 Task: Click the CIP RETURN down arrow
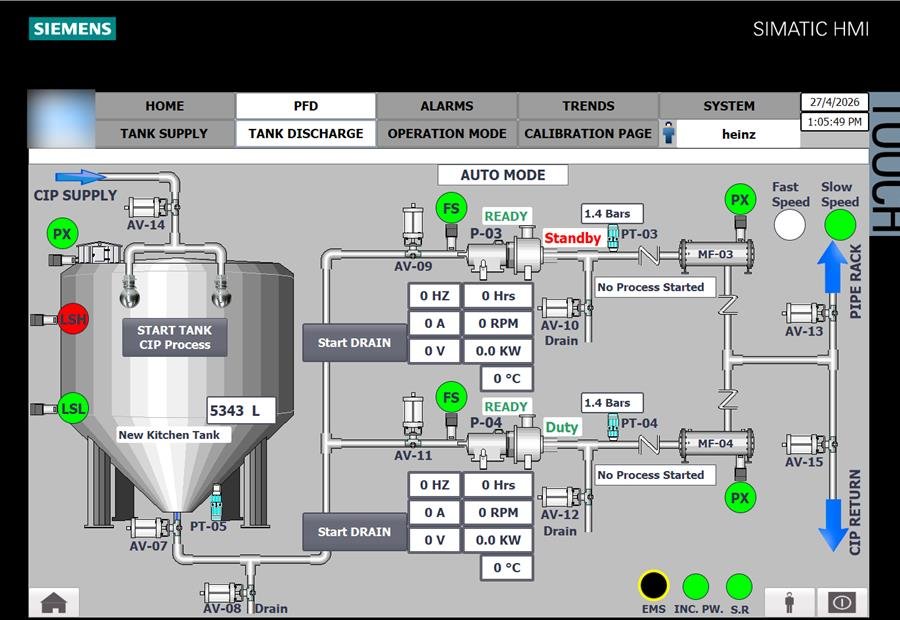pos(832,525)
